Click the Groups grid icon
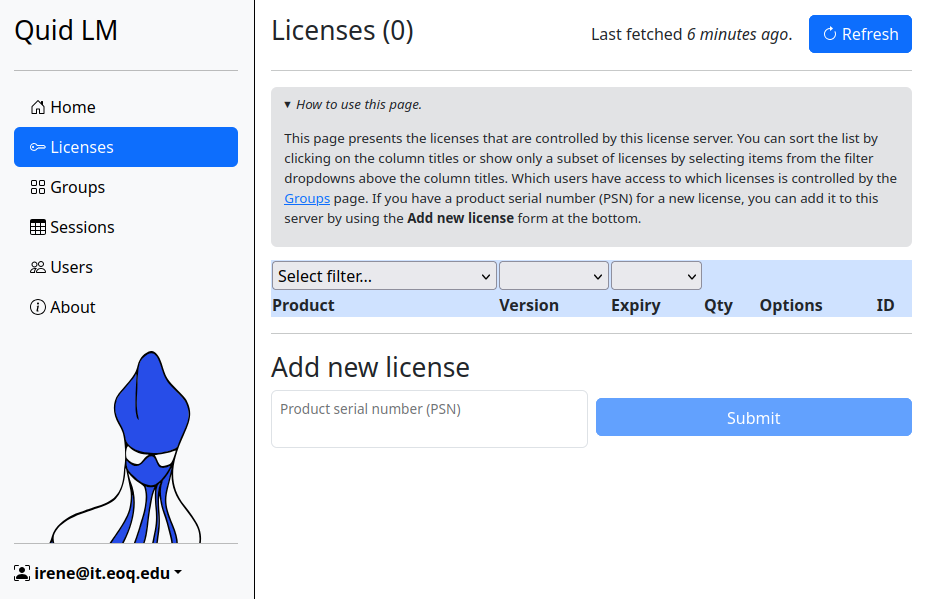 pos(38,187)
